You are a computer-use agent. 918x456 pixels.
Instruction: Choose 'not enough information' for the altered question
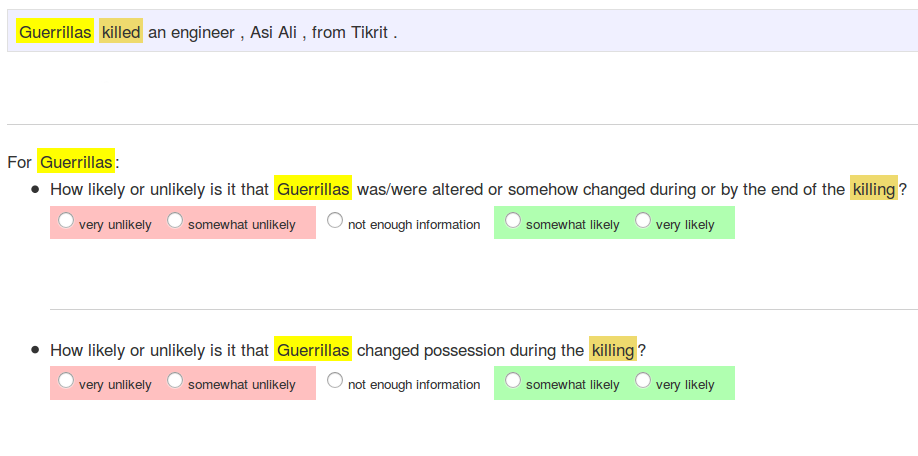tap(335, 221)
